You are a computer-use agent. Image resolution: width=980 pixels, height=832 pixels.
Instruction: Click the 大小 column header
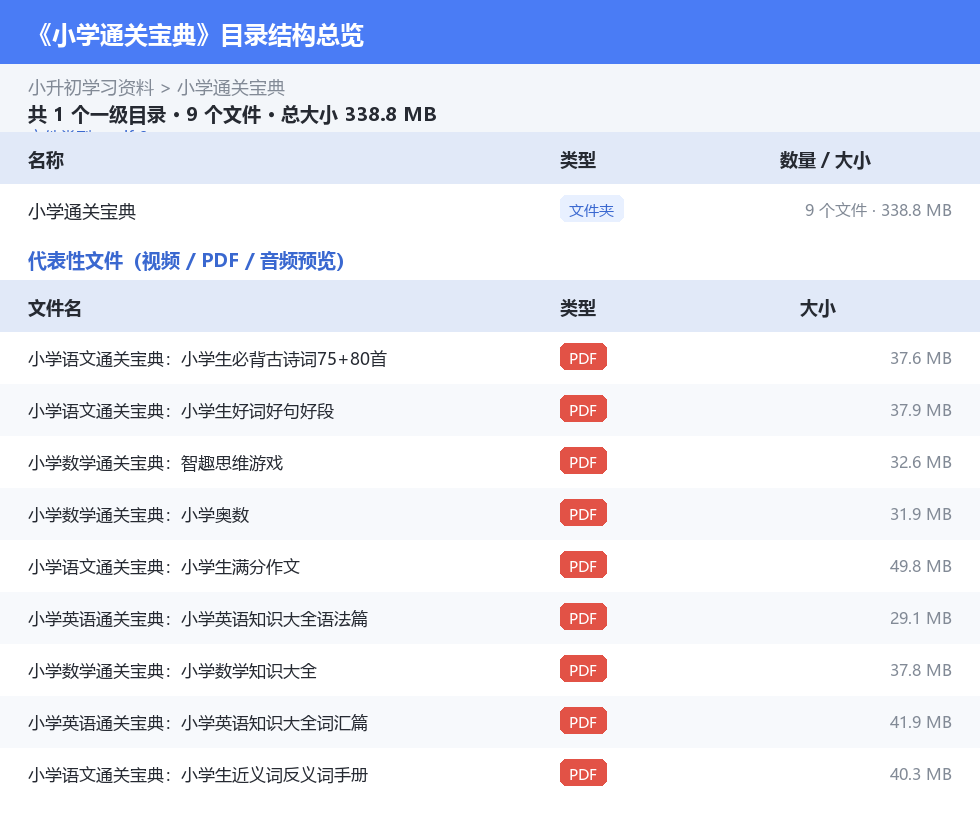(817, 308)
